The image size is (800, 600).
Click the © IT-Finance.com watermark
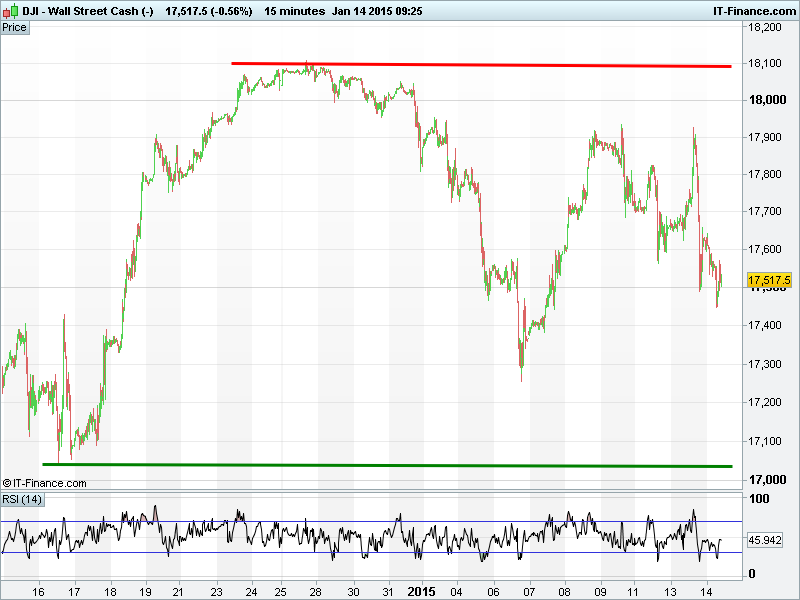pos(45,483)
